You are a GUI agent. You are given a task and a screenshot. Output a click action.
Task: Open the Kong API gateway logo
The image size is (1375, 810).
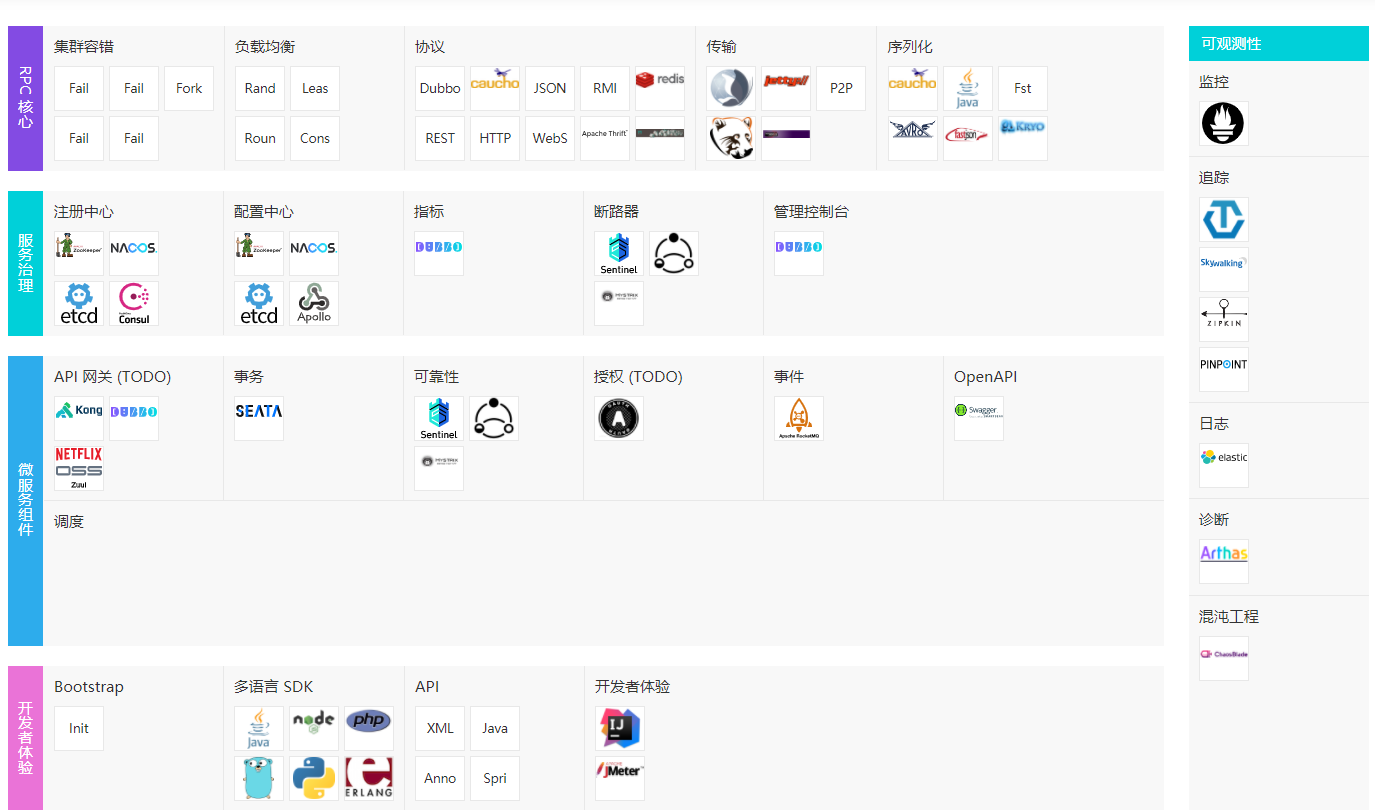click(x=79, y=418)
